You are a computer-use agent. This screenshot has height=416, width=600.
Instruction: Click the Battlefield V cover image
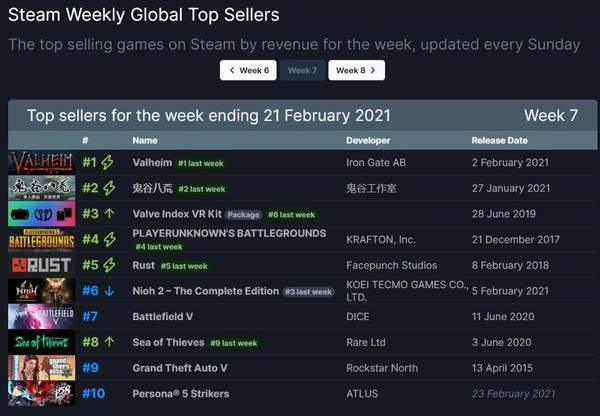point(41,317)
